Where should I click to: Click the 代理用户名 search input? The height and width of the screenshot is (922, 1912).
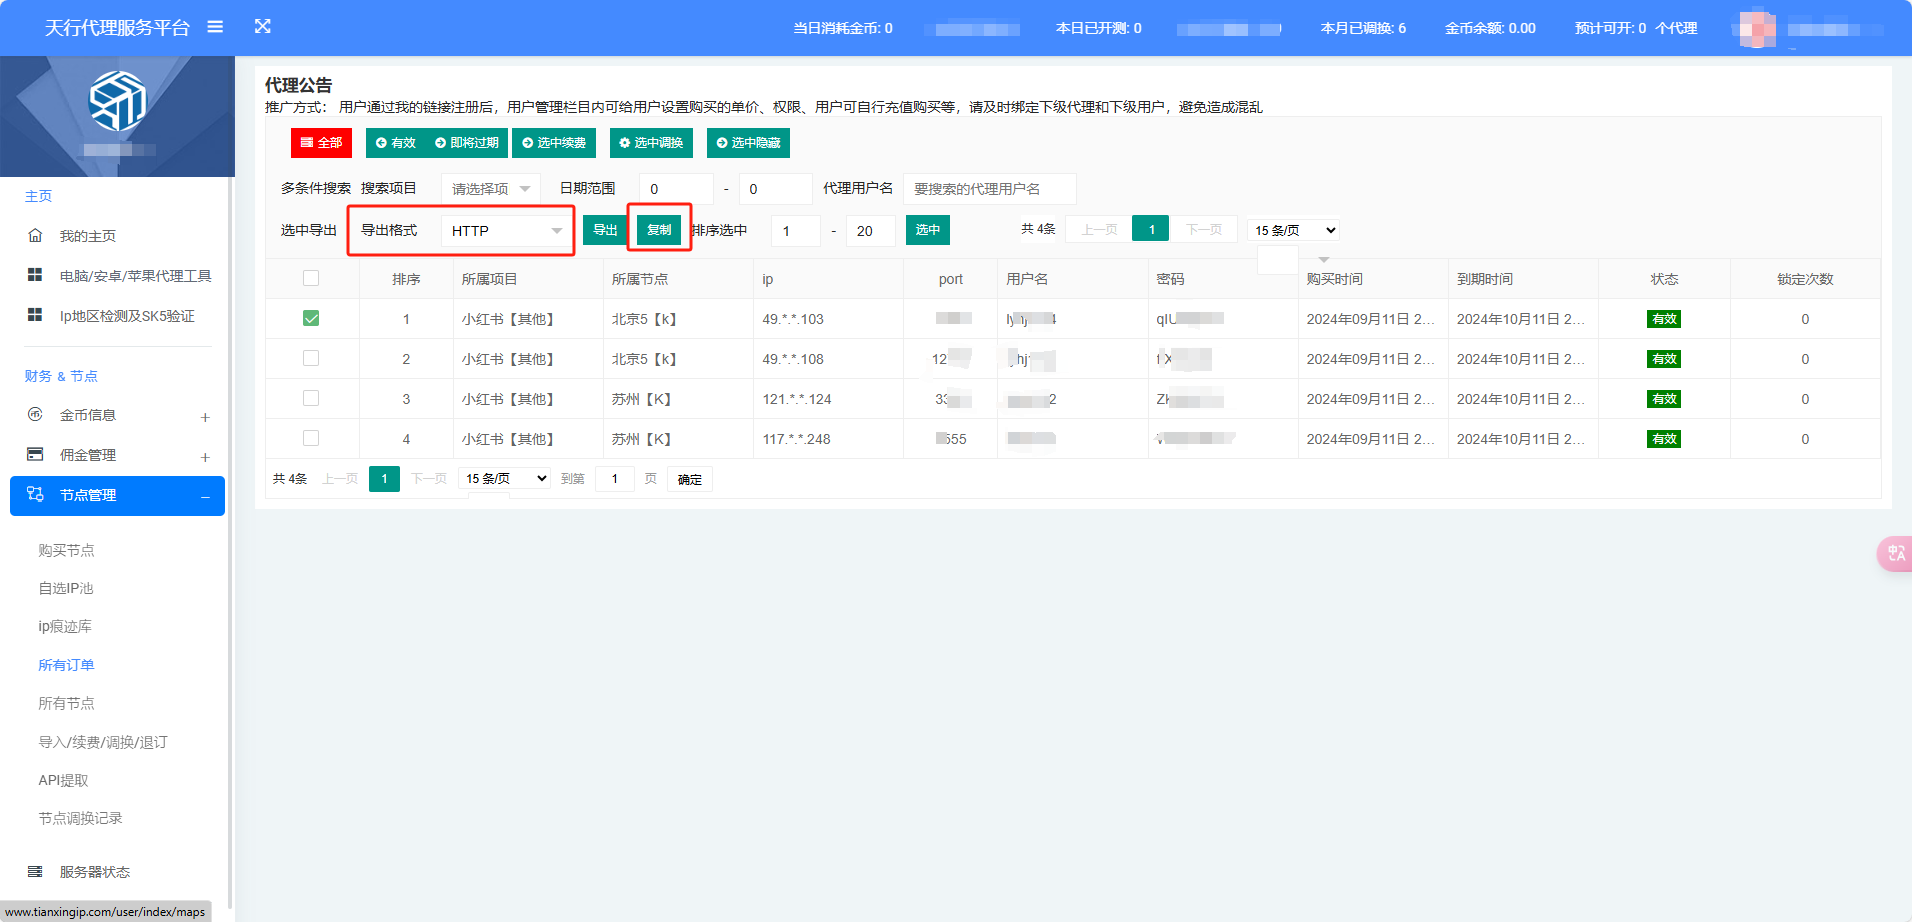coord(990,188)
